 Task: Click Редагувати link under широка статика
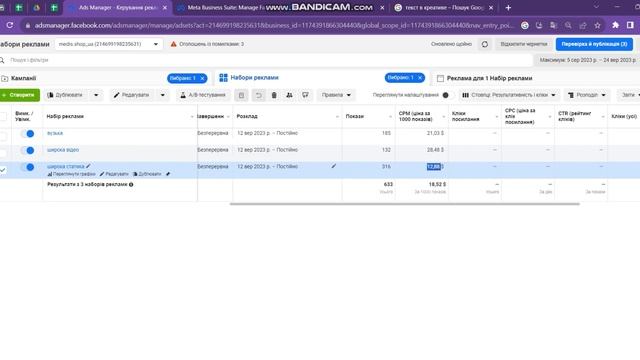point(114,174)
